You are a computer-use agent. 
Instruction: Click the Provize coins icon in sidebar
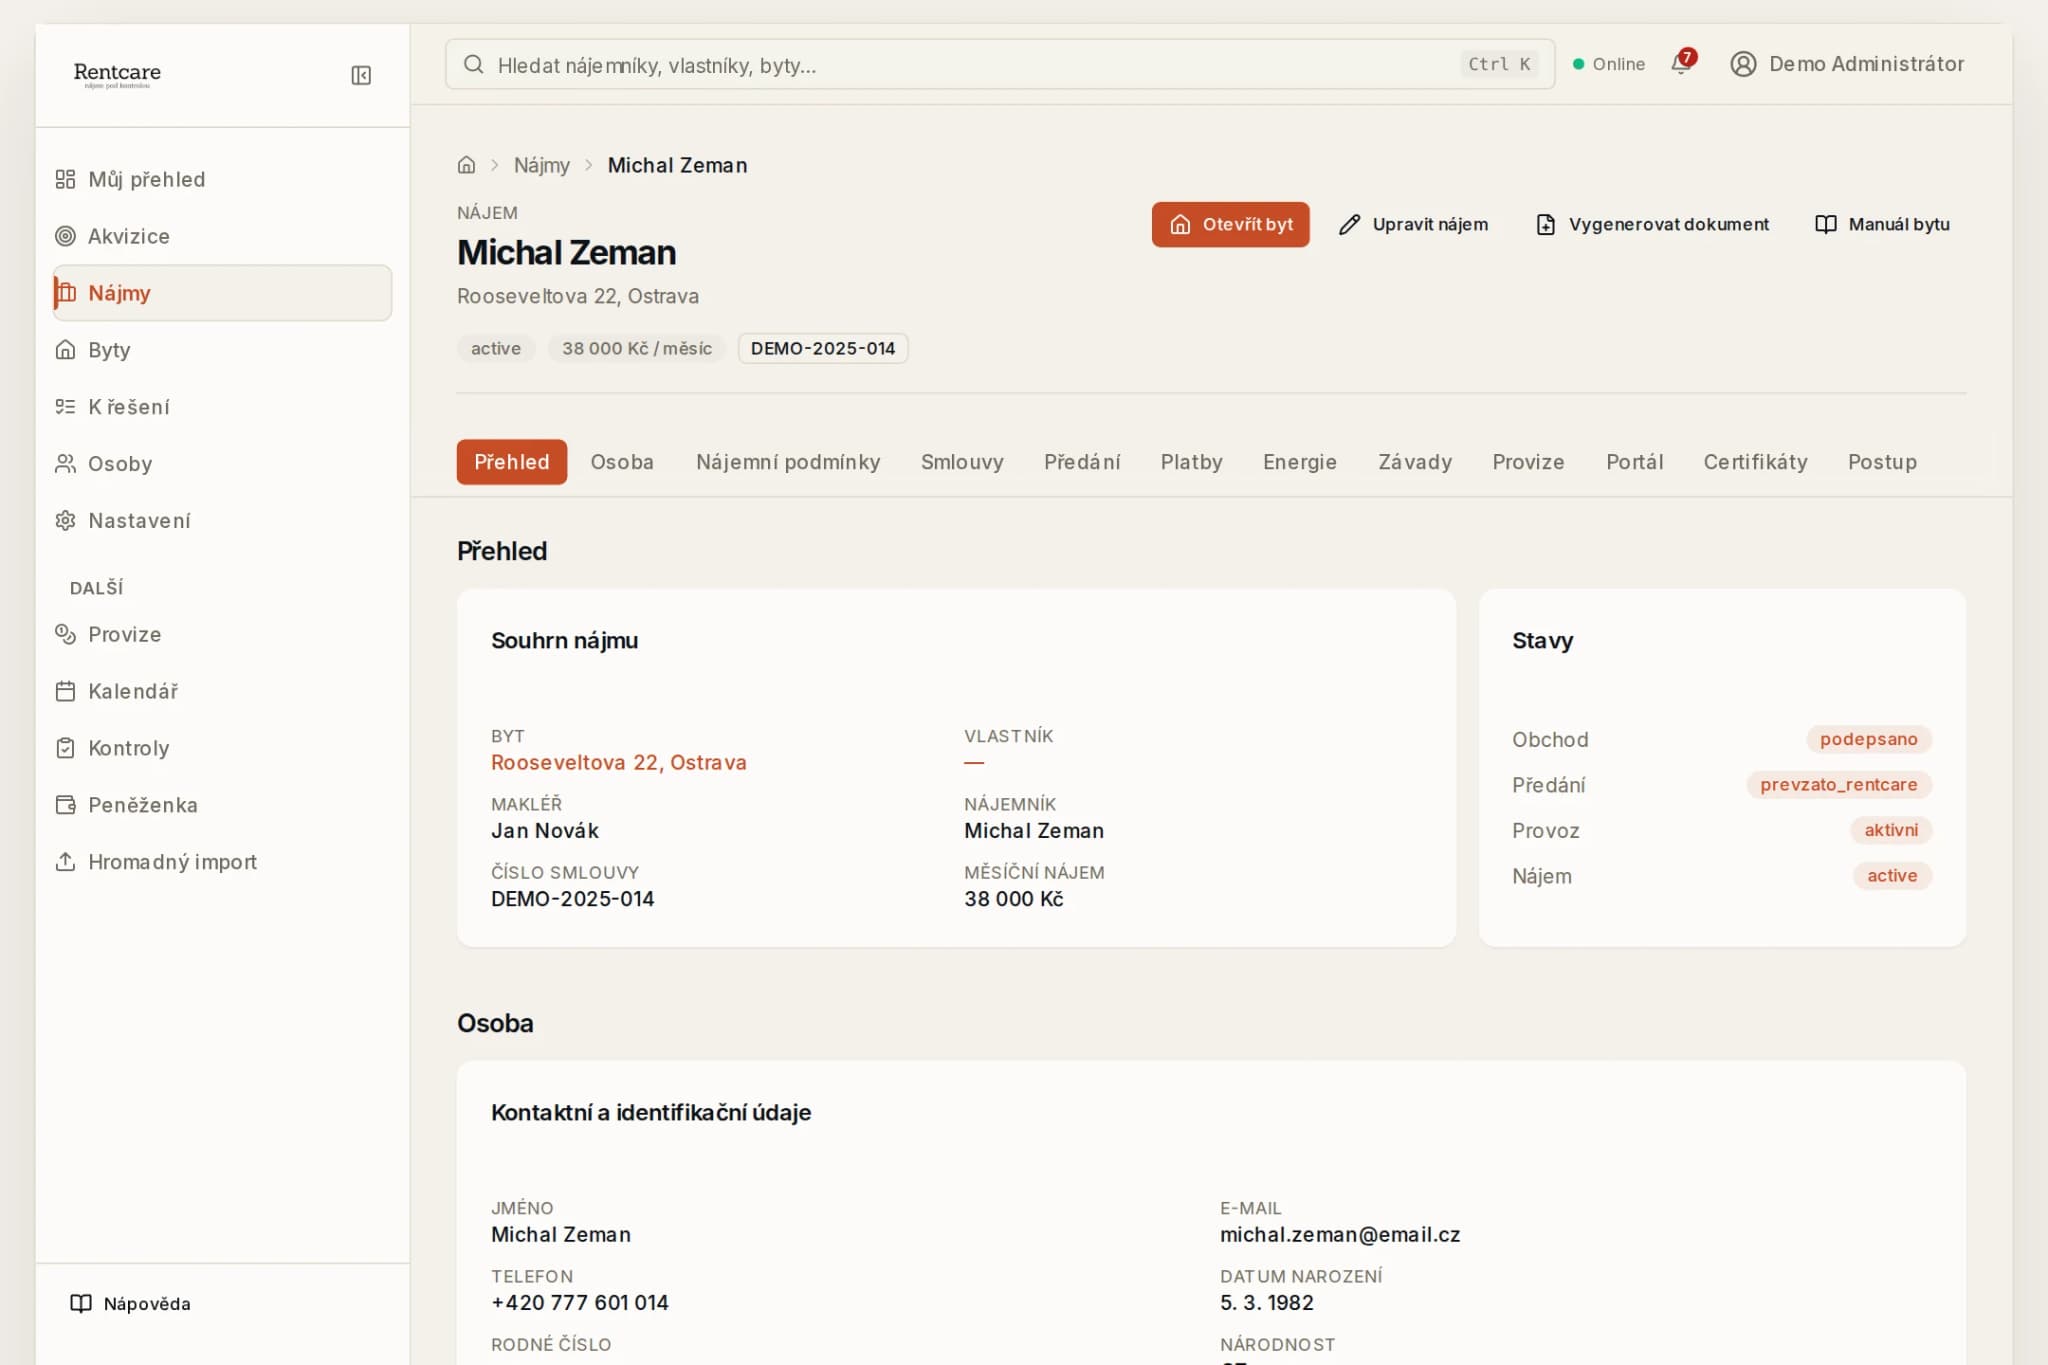tap(65, 634)
